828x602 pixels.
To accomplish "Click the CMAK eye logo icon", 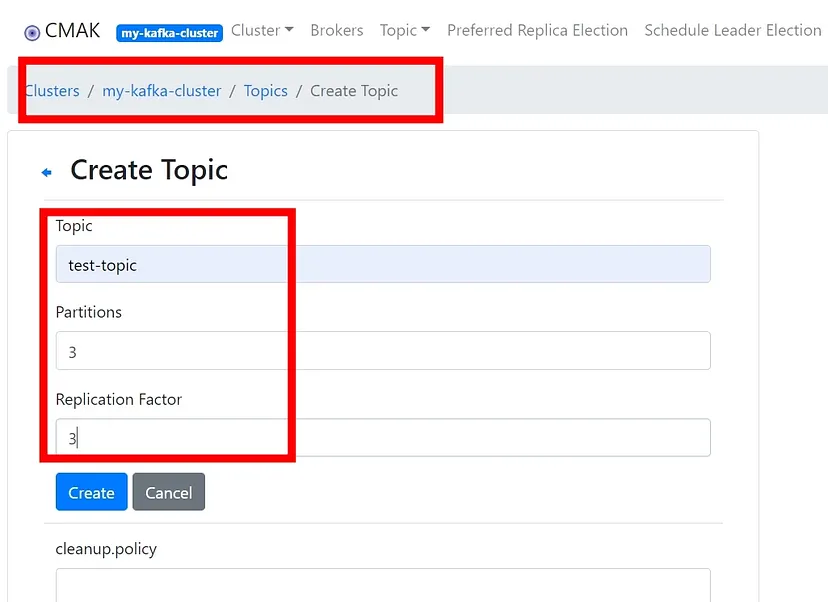I will coord(32,33).
